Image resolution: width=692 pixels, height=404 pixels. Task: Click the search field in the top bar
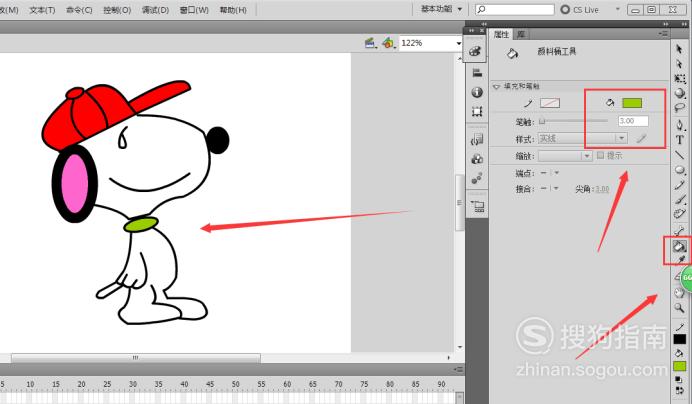coord(515,9)
